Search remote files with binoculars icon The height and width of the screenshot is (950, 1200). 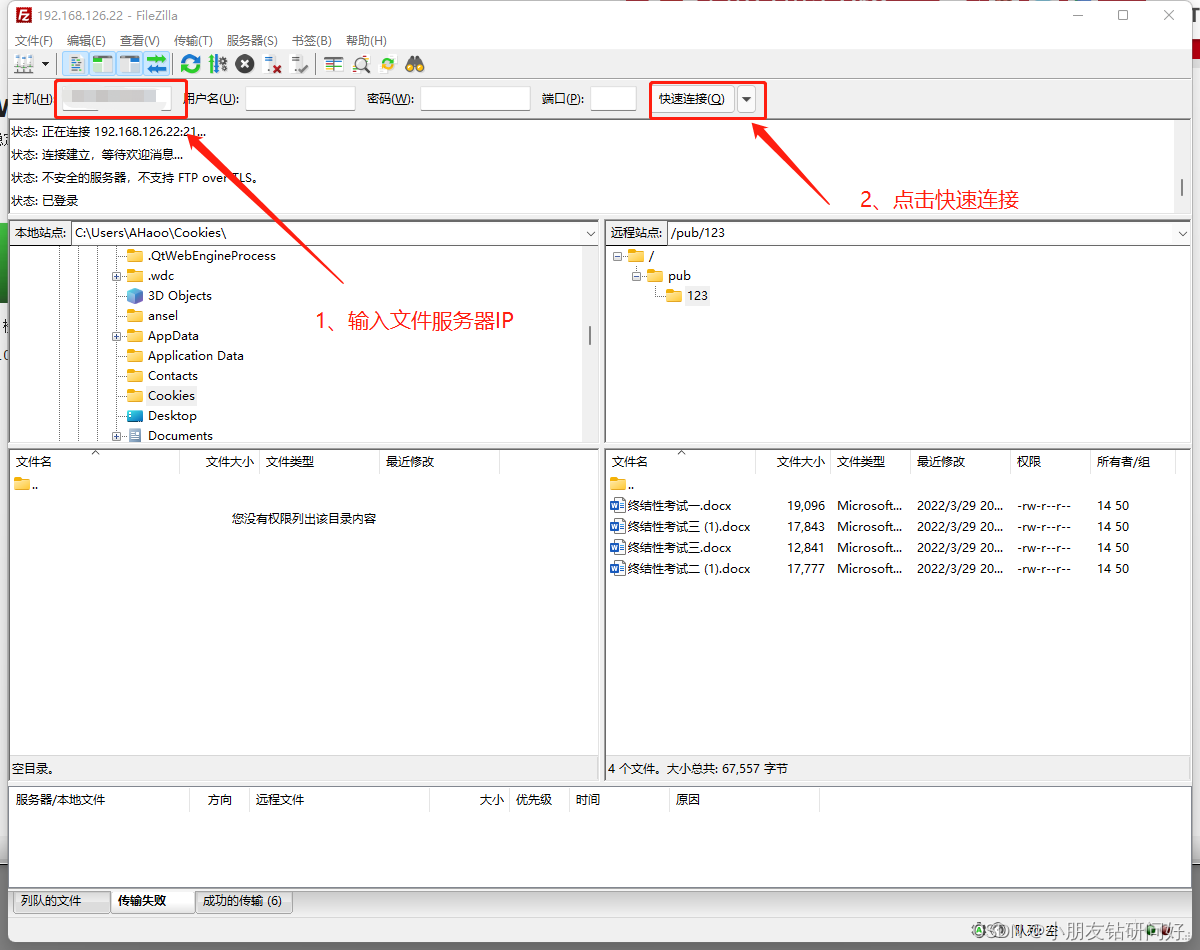tap(415, 64)
